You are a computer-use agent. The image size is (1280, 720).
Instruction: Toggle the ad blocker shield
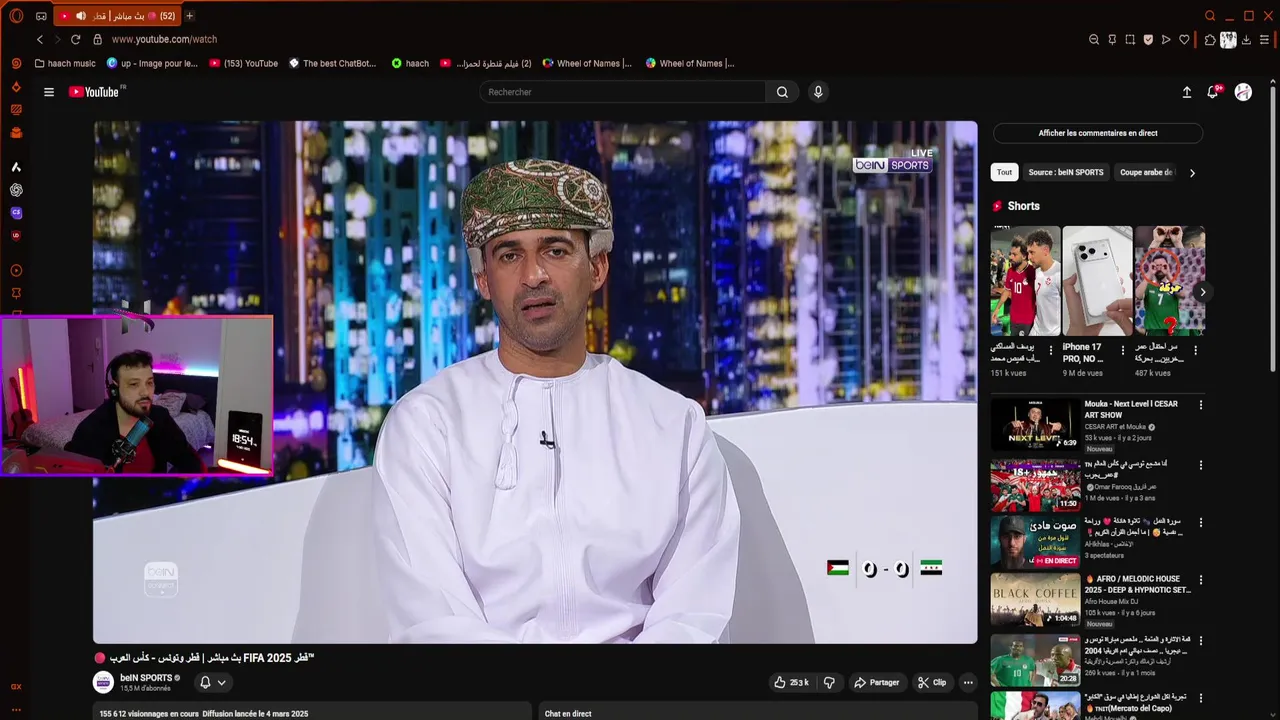(1148, 39)
